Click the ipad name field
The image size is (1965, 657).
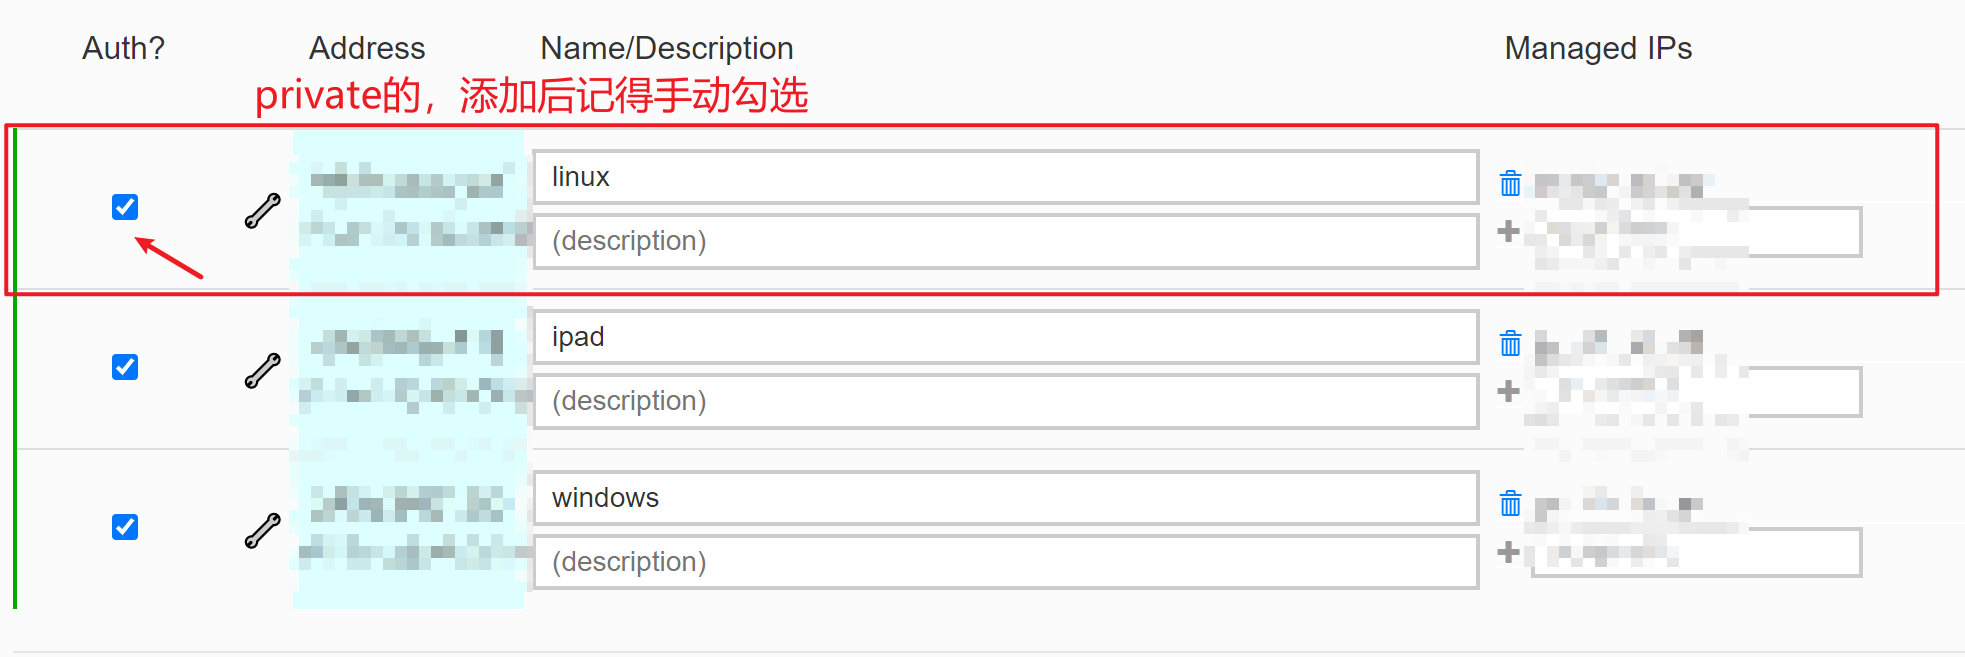point(1005,337)
